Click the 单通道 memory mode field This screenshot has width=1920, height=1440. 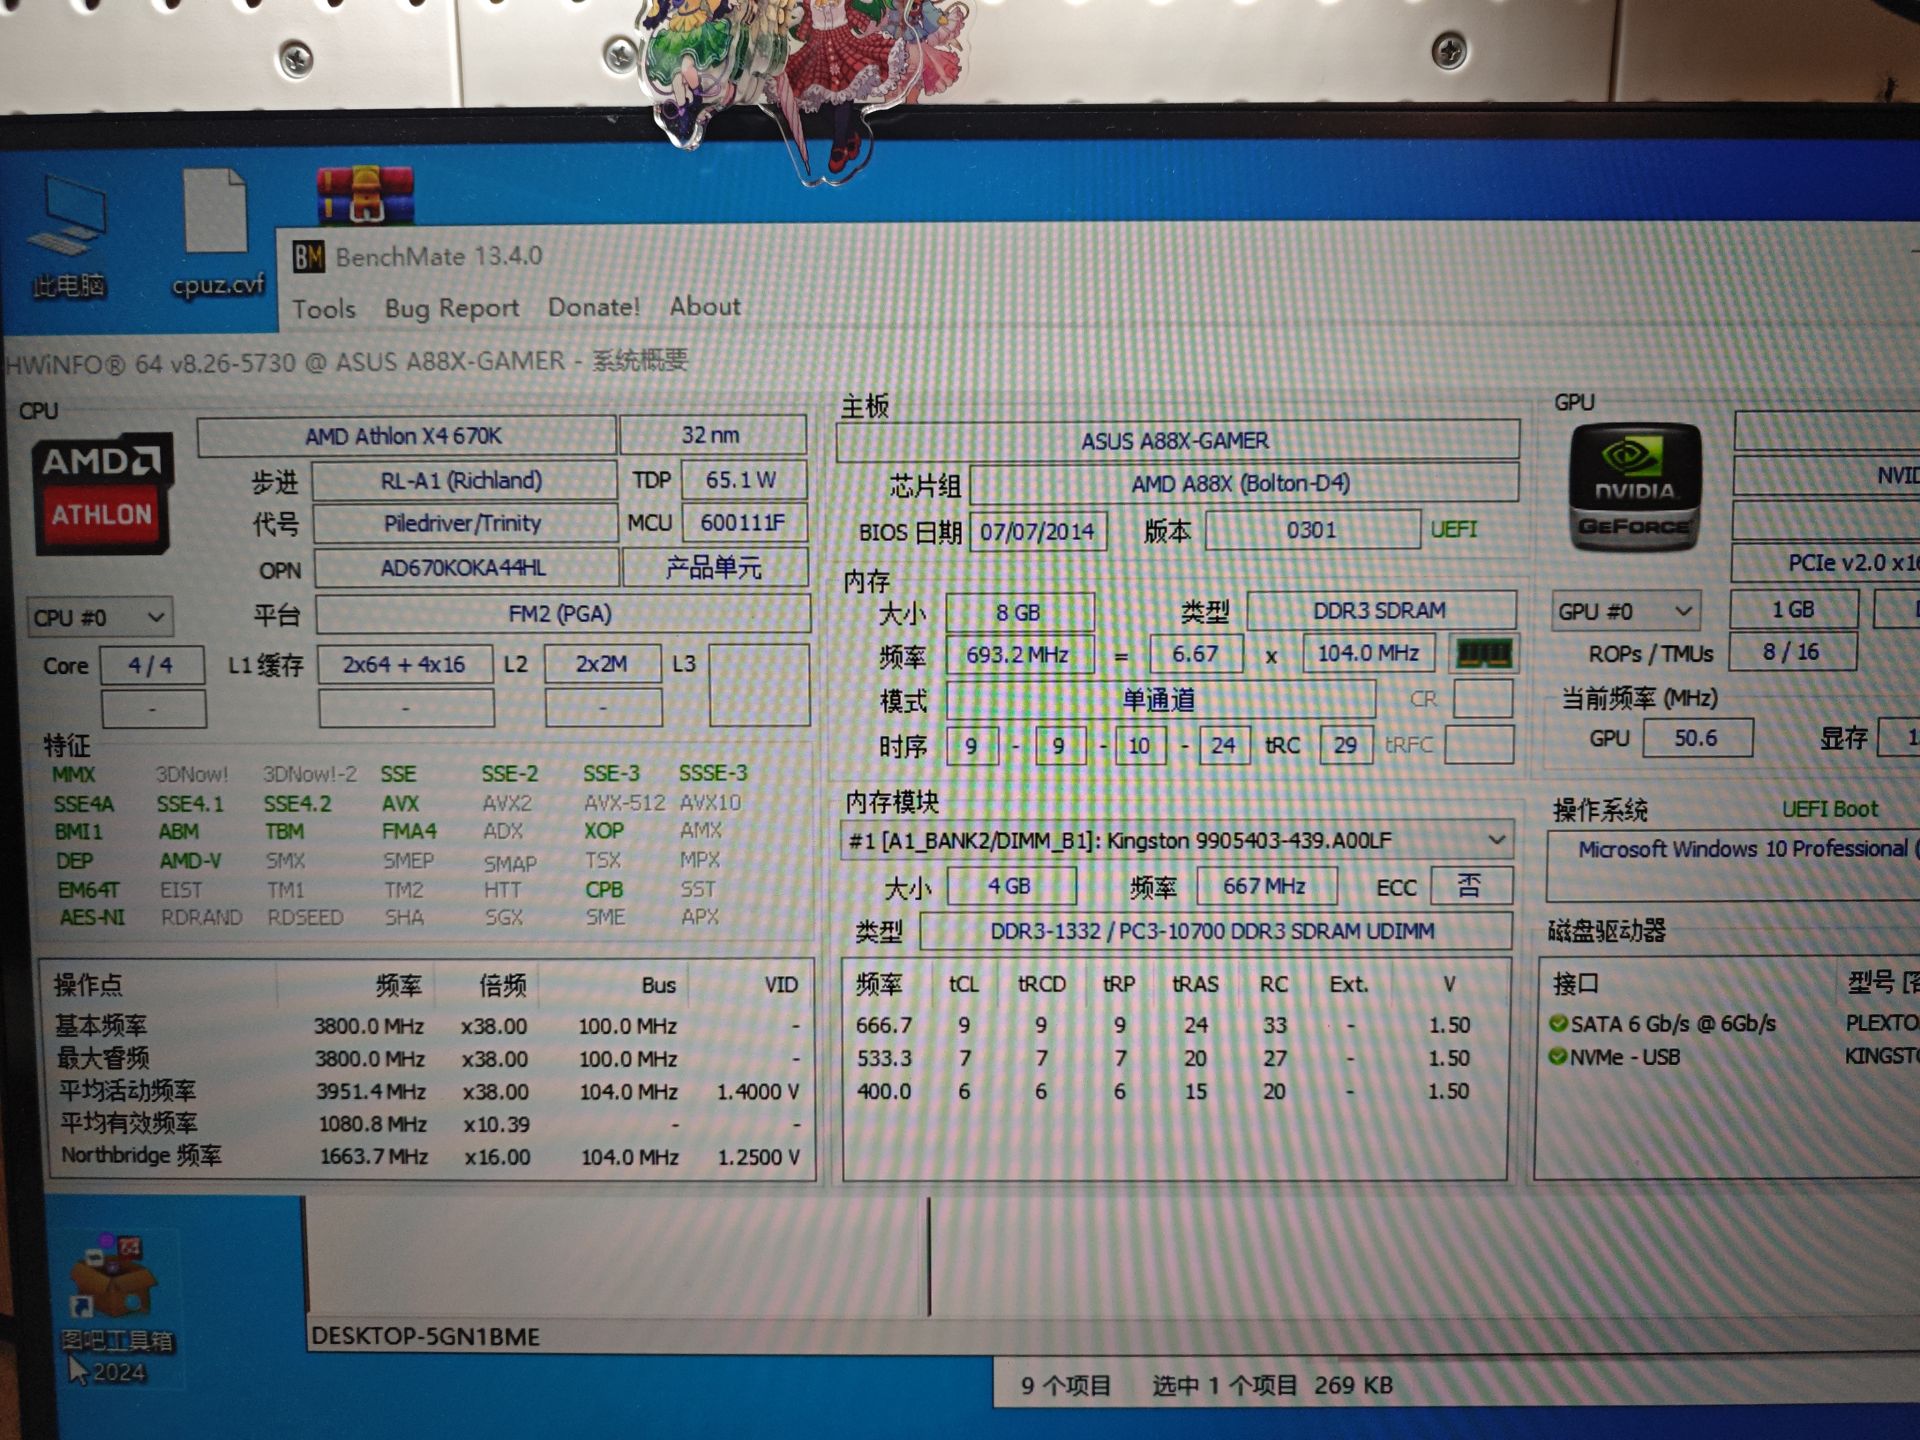pos(1160,699)
